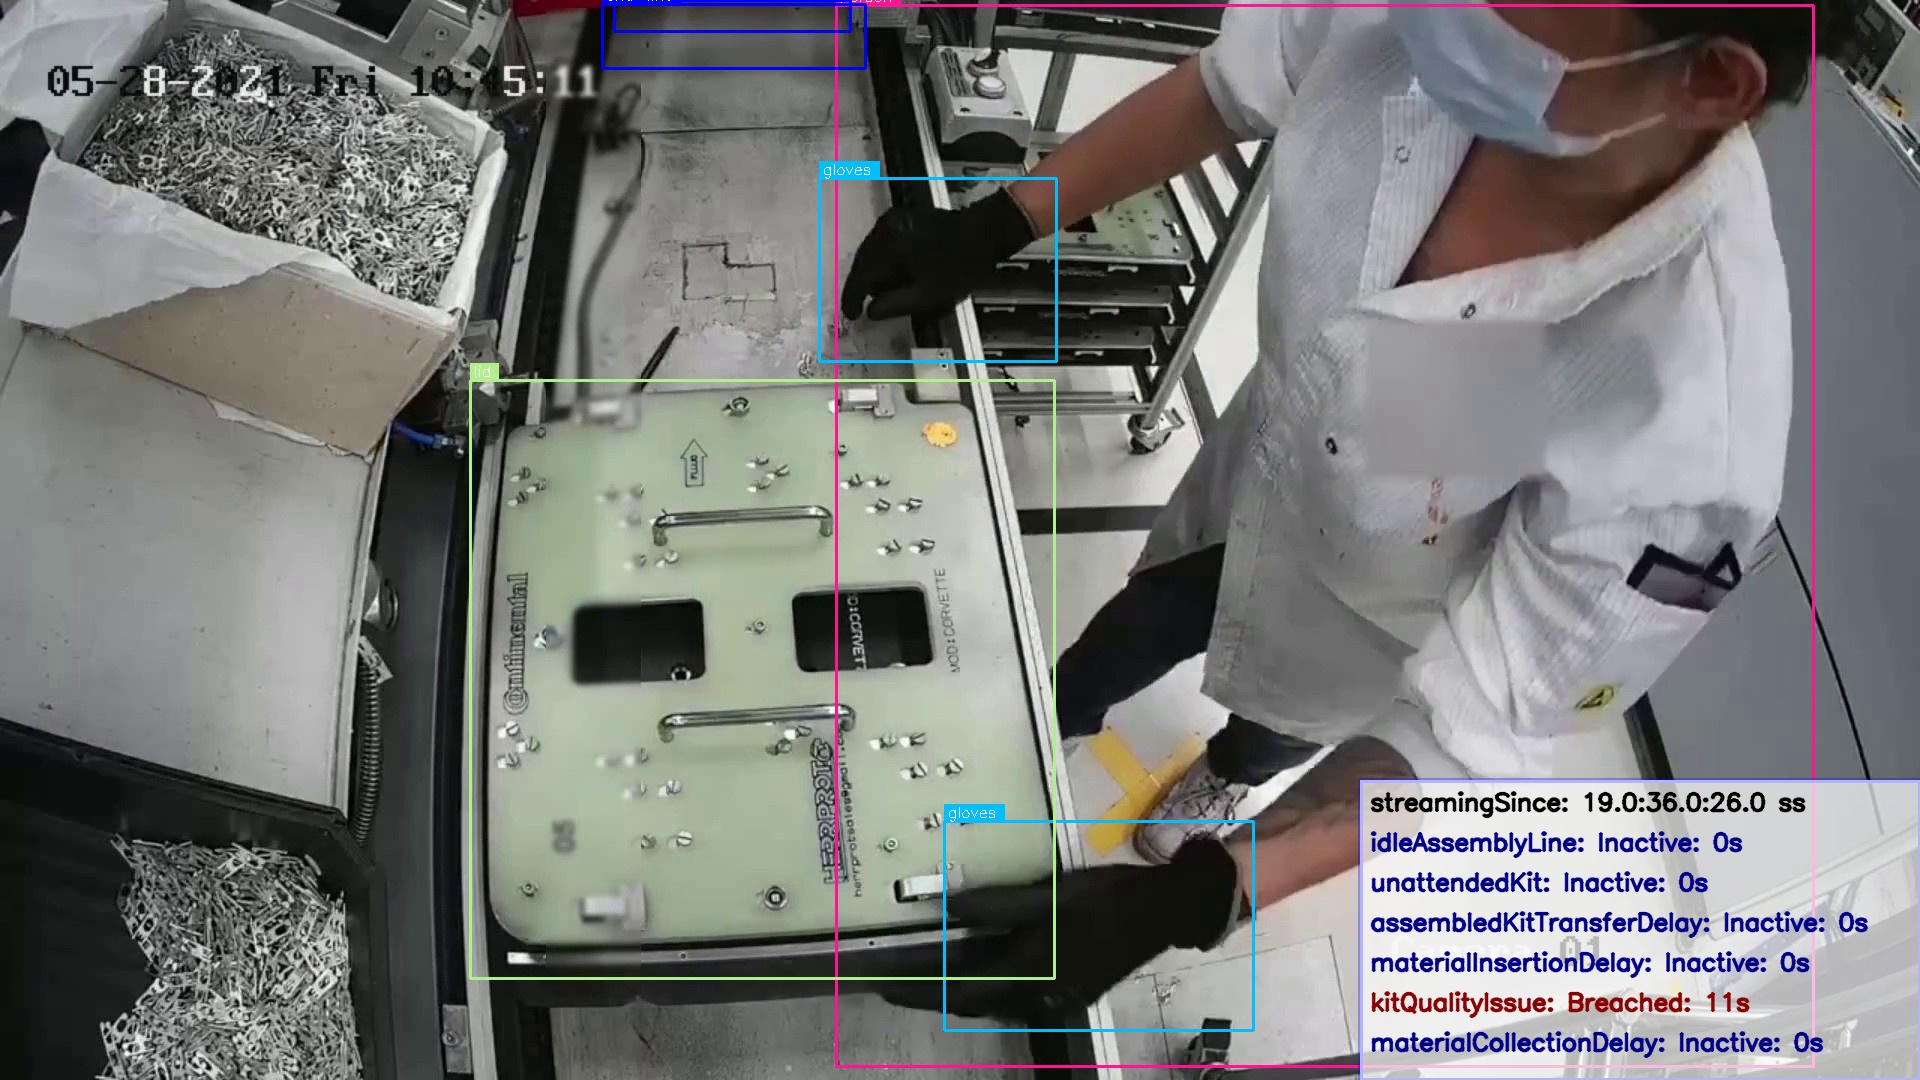
Task: Click the arrow marking on the green lid
Action: coord(694,462)
